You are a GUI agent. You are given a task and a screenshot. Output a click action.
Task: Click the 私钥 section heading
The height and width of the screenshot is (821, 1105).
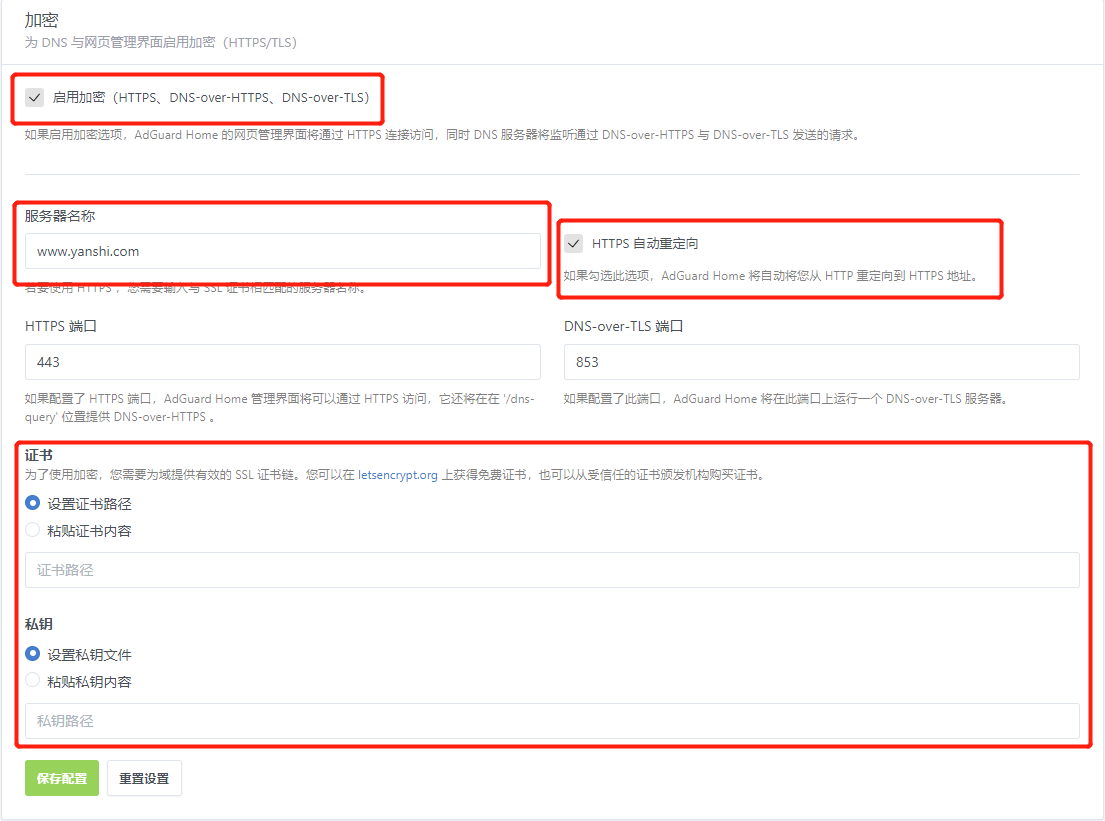(x=38, y=624)
